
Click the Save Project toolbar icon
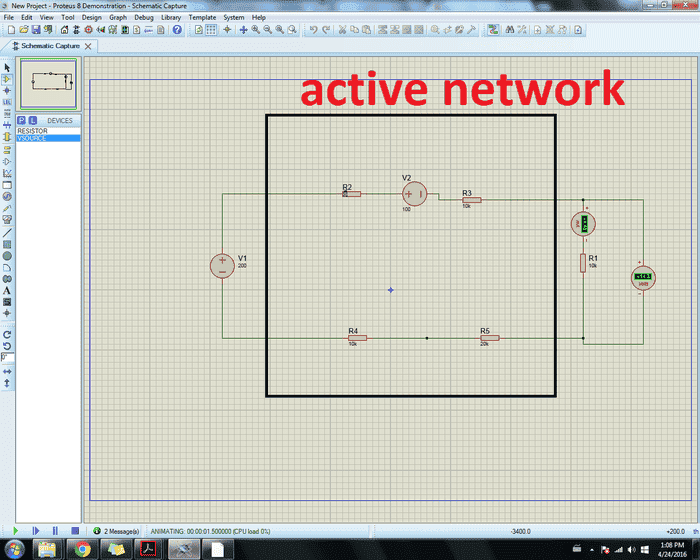36,30
